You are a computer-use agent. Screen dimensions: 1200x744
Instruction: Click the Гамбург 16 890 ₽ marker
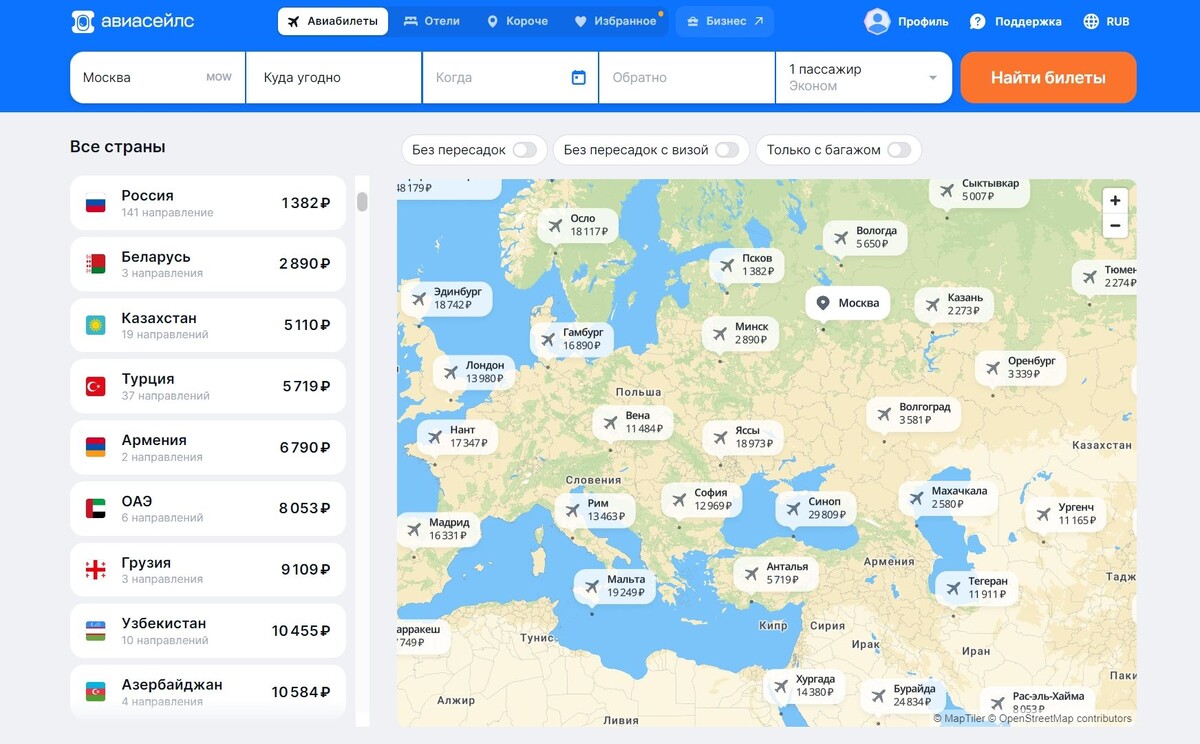(572, 338)
